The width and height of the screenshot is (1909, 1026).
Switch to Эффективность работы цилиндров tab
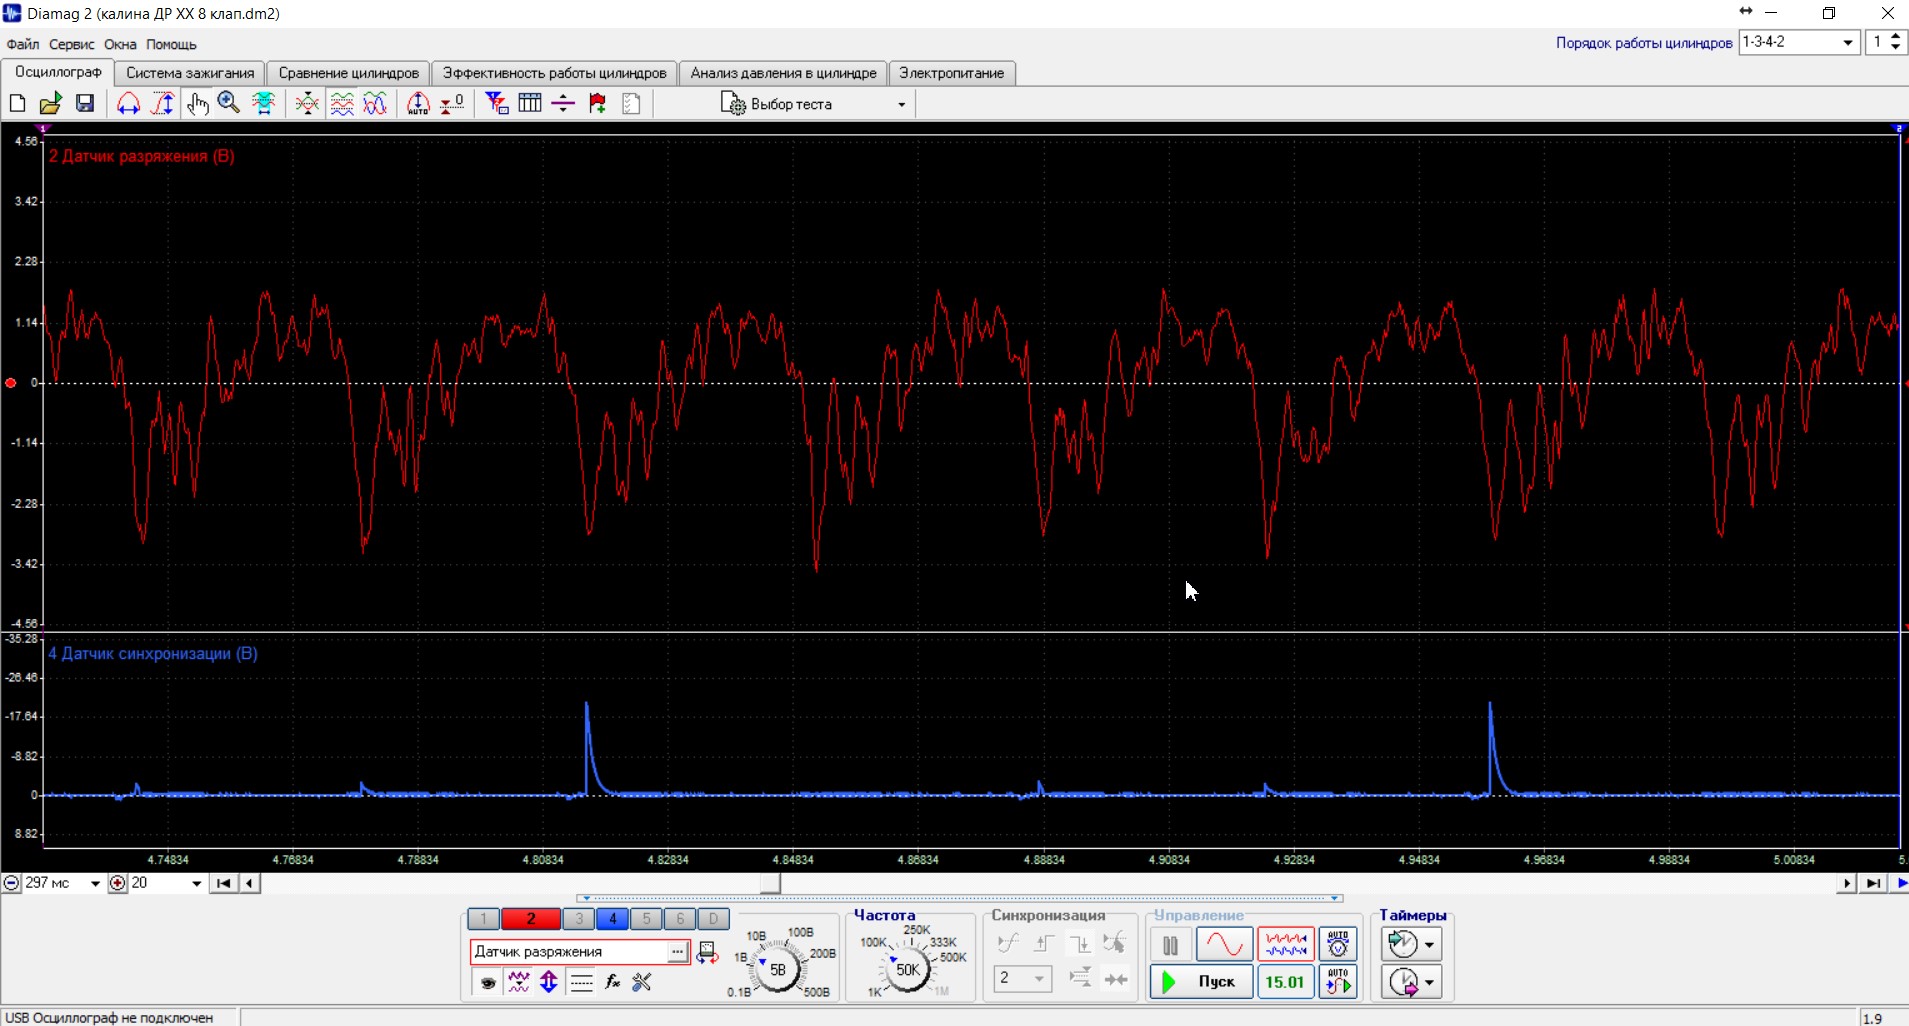point(554,73)
